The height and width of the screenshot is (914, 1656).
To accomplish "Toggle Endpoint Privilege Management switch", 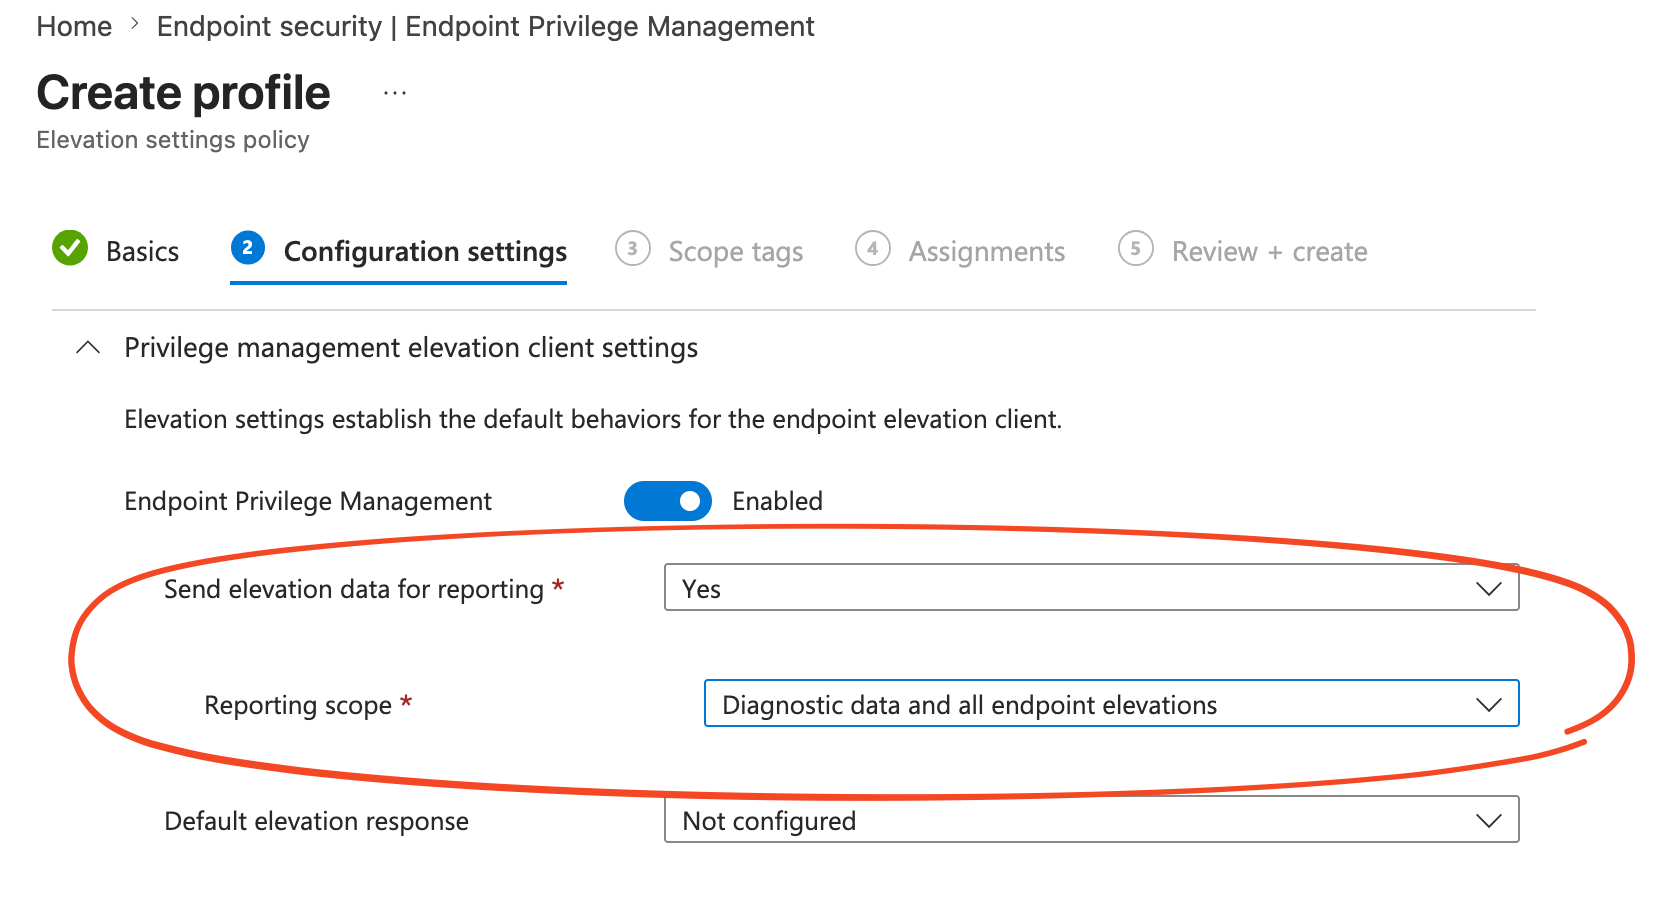I will (668, 501).
